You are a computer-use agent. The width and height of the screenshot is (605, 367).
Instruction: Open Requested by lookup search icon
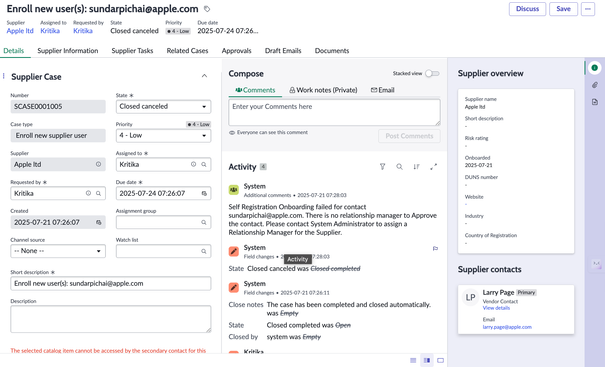(x=98, y=193)
